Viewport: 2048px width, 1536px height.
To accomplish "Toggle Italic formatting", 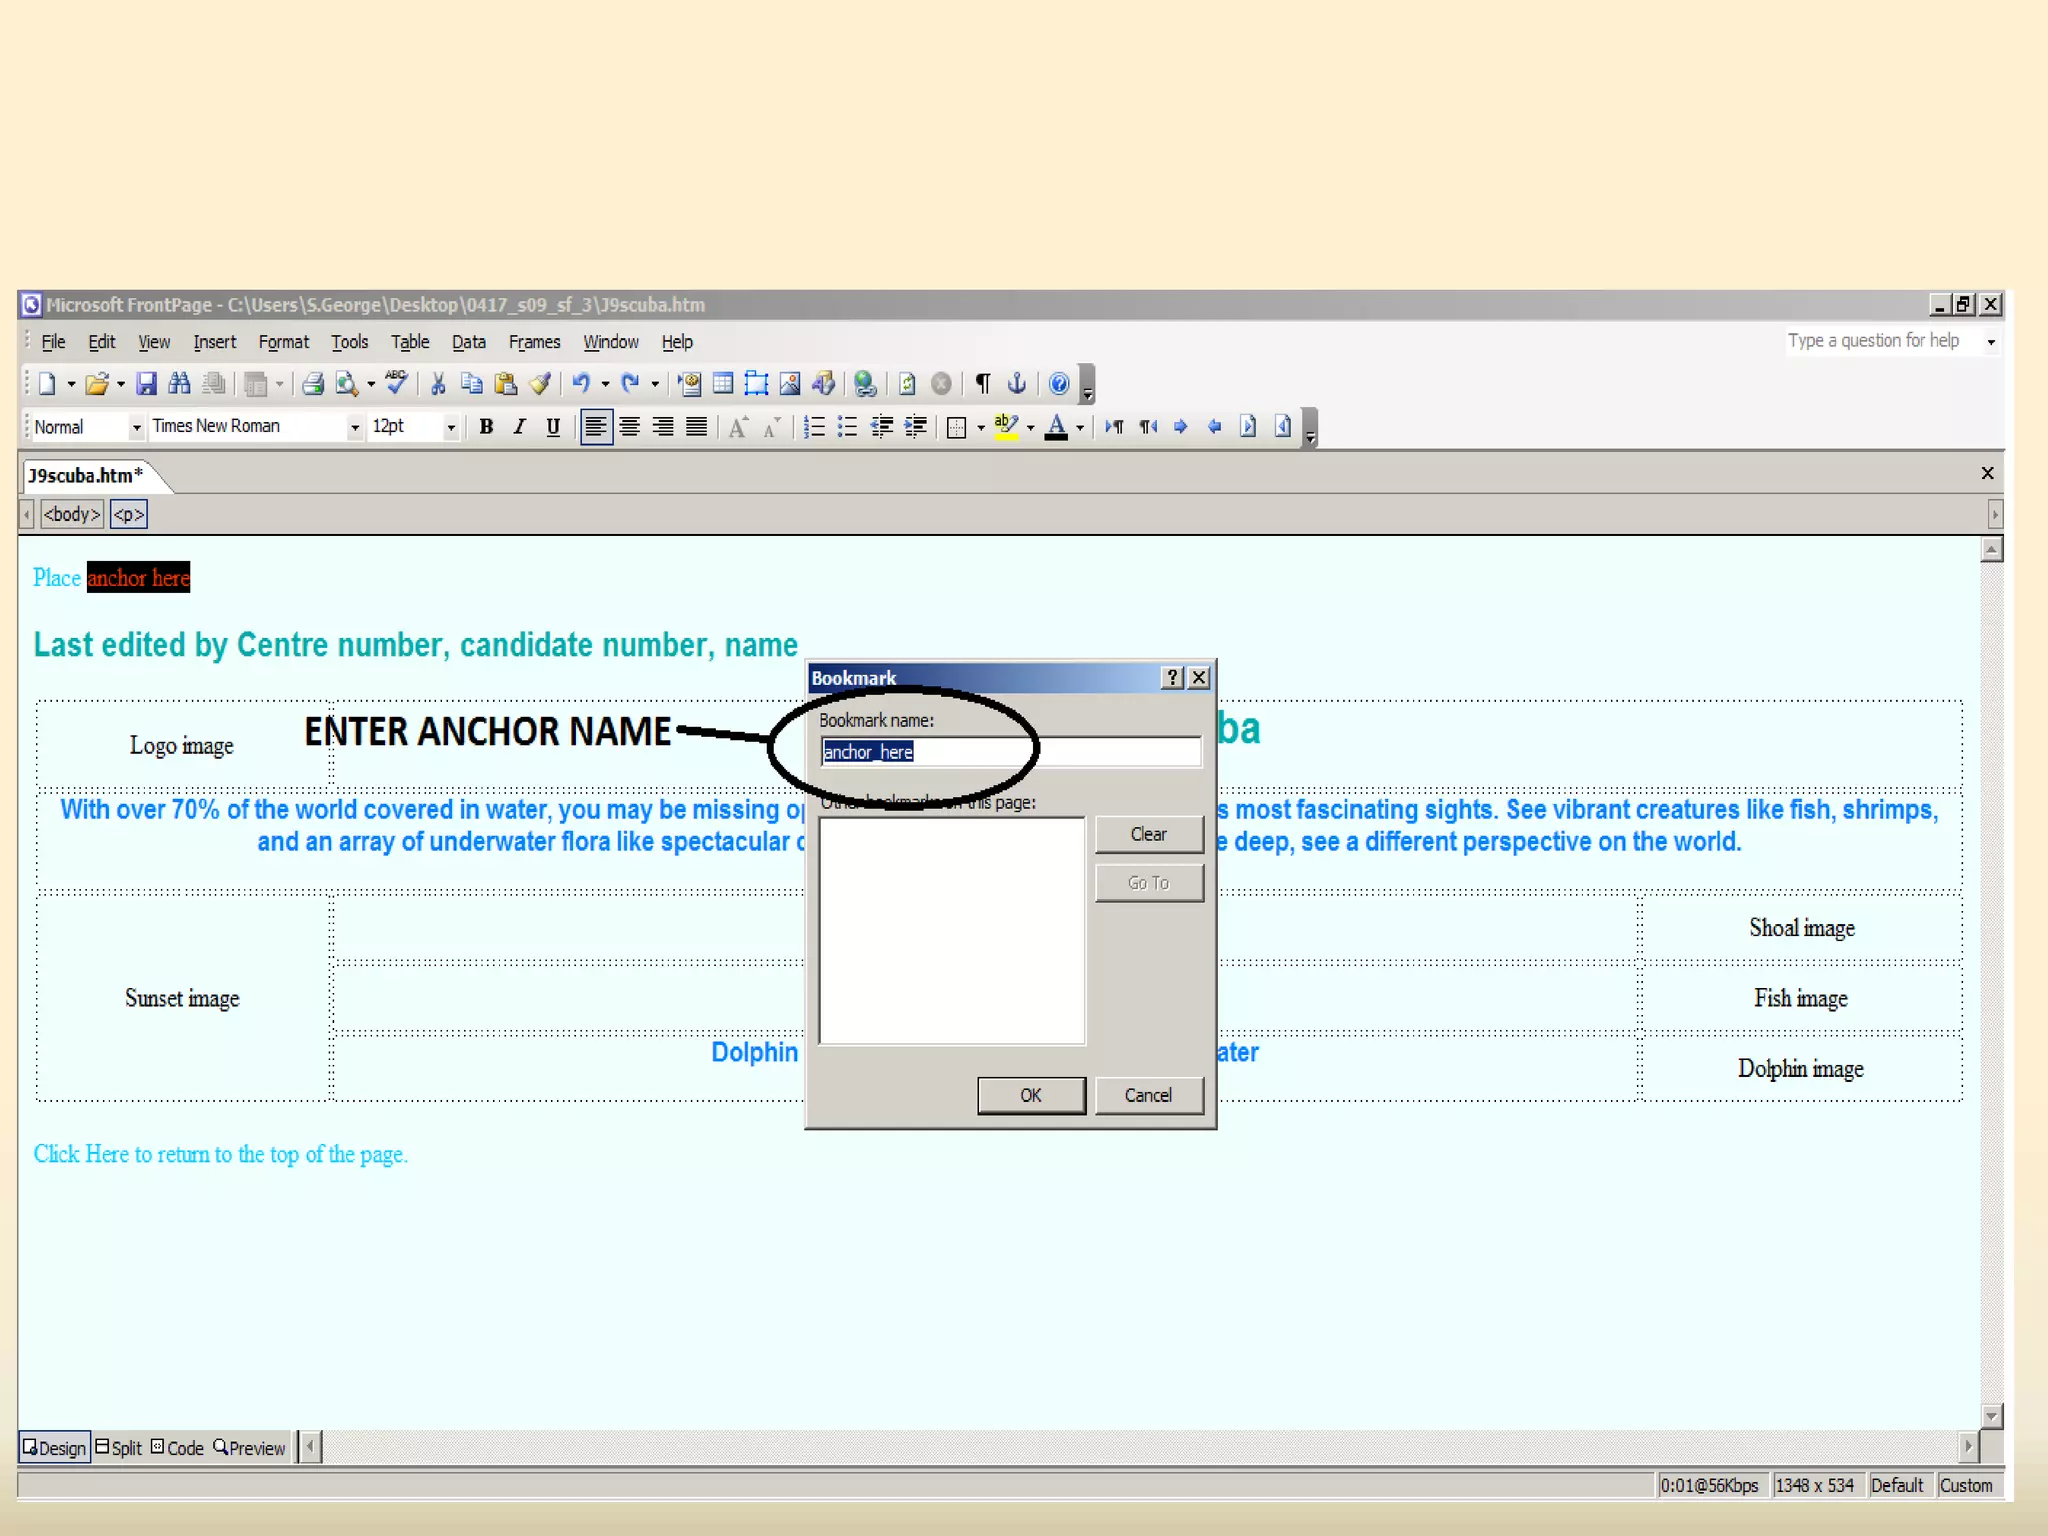I will [519, 428].
